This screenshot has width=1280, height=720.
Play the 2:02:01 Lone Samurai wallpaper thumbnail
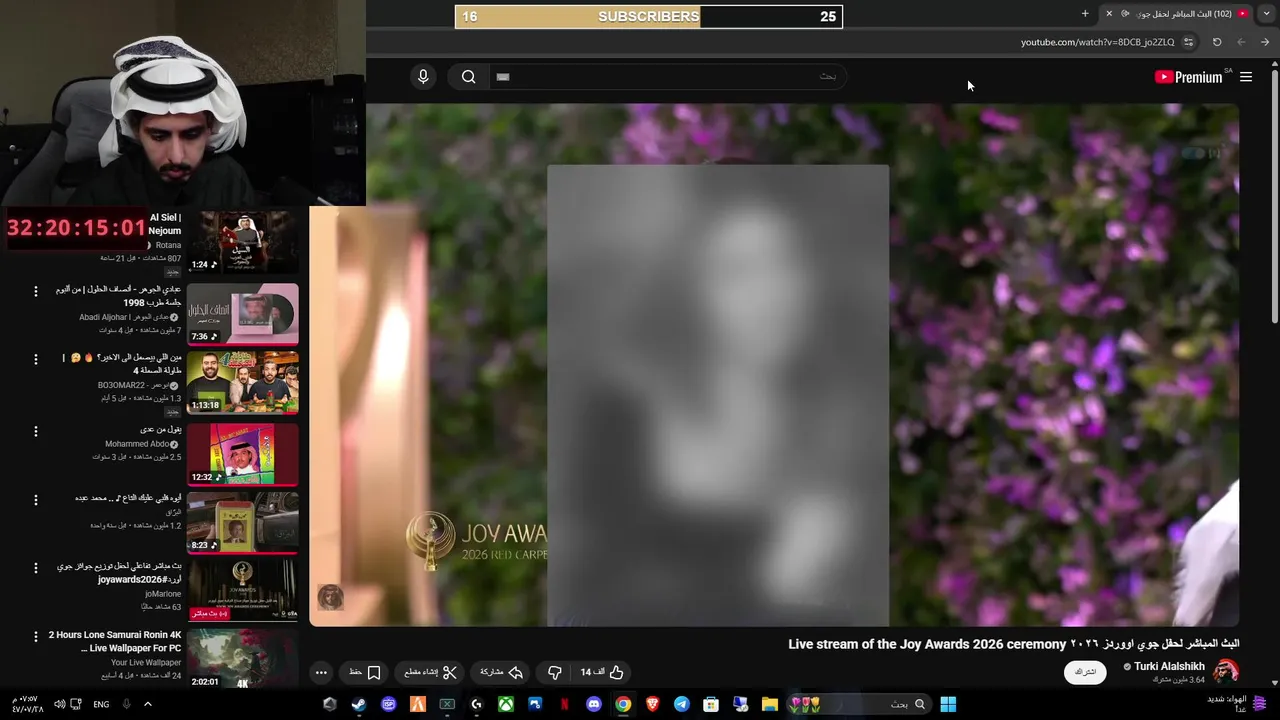[243, 658]
